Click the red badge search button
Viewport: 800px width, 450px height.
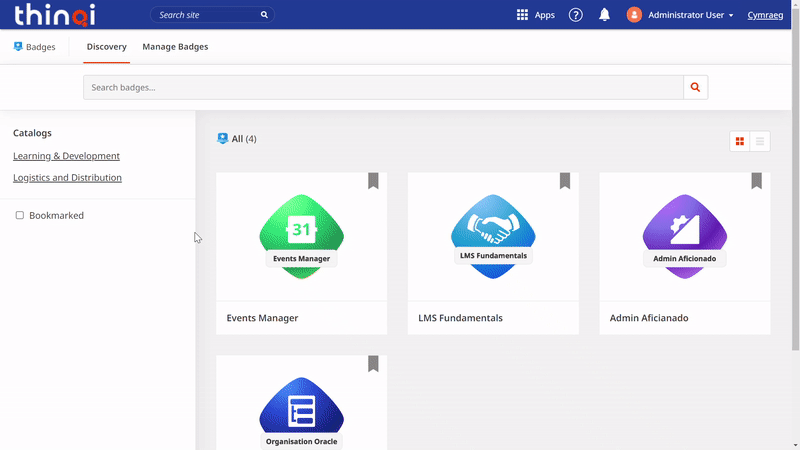[x=695, y=87]
